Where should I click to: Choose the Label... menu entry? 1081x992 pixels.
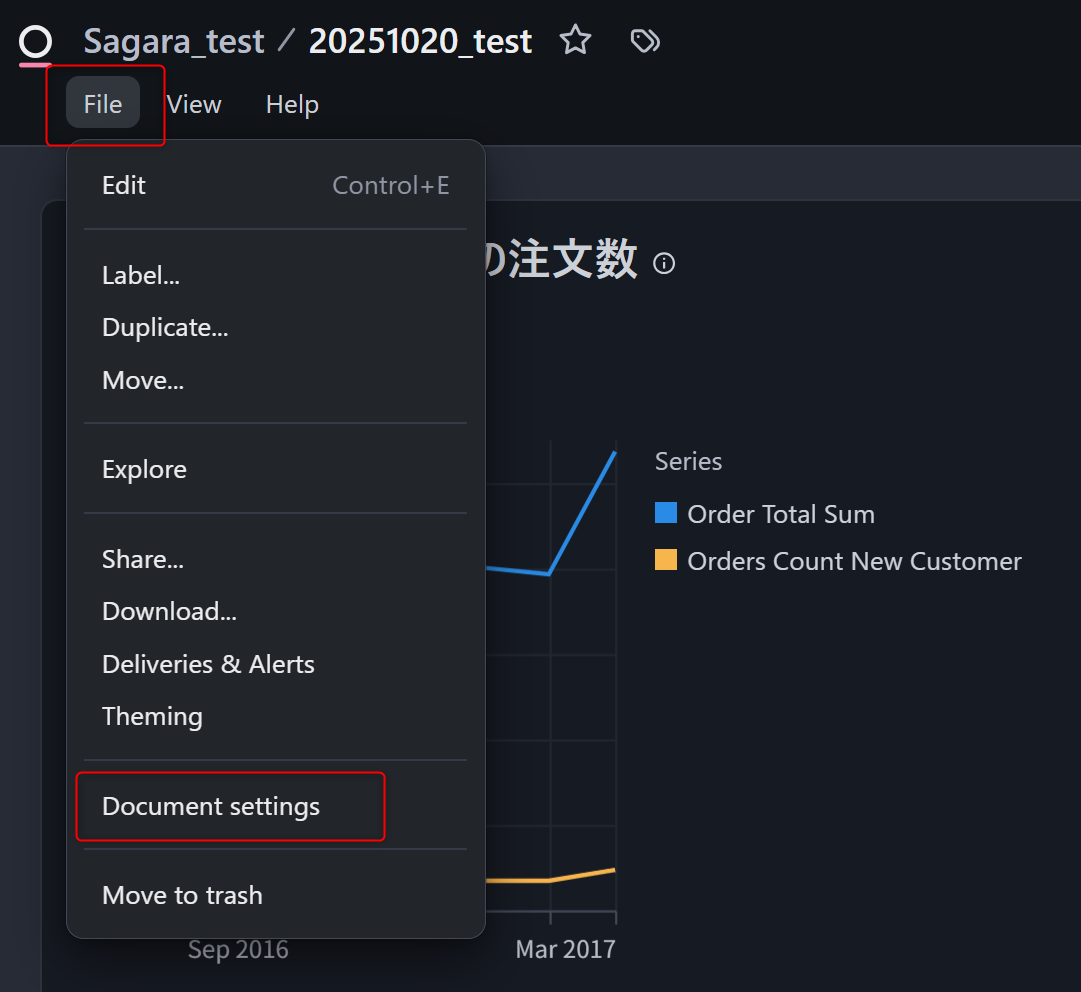point(141,275)
